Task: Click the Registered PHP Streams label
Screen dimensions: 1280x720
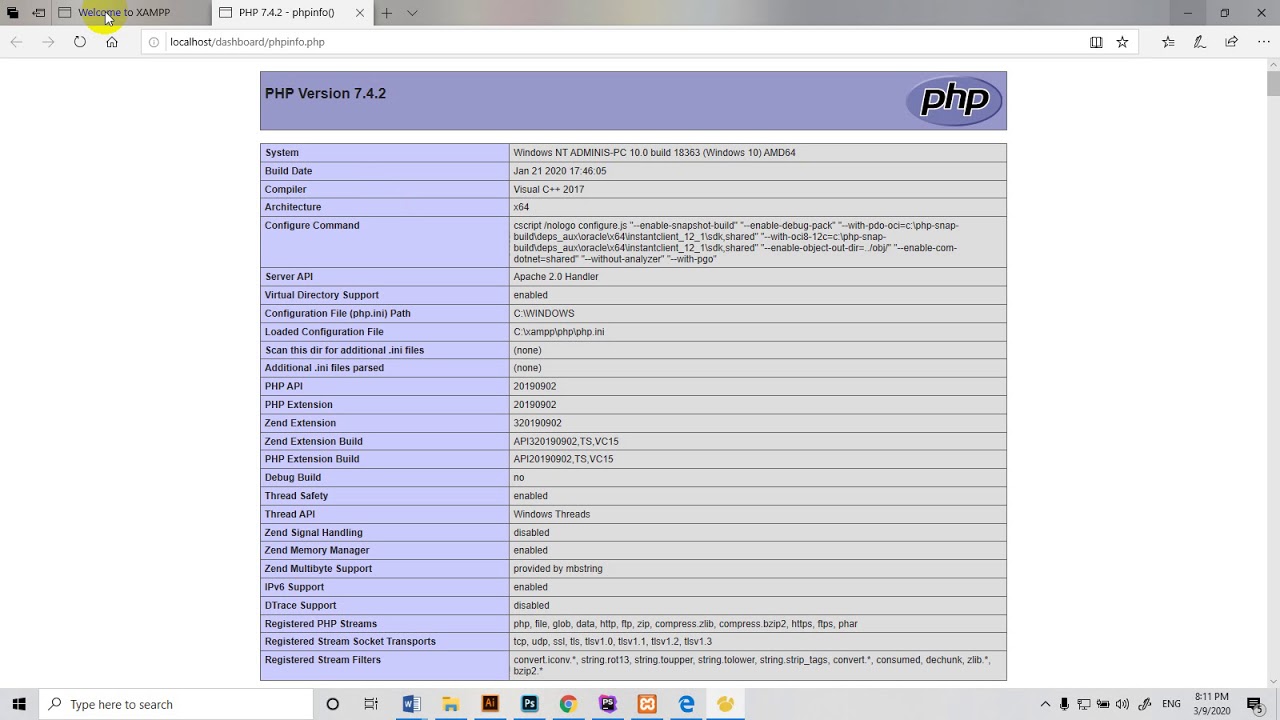Action: [x=321, y=624]
